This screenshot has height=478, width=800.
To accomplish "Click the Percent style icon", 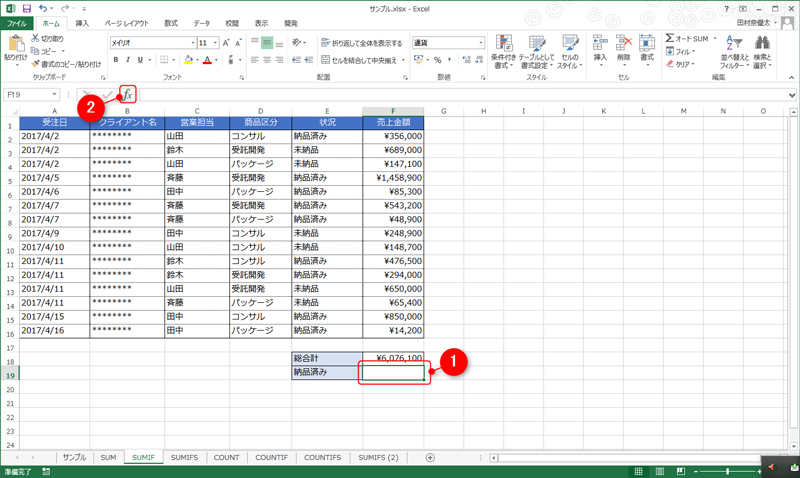I will click(x=437, y=60).
